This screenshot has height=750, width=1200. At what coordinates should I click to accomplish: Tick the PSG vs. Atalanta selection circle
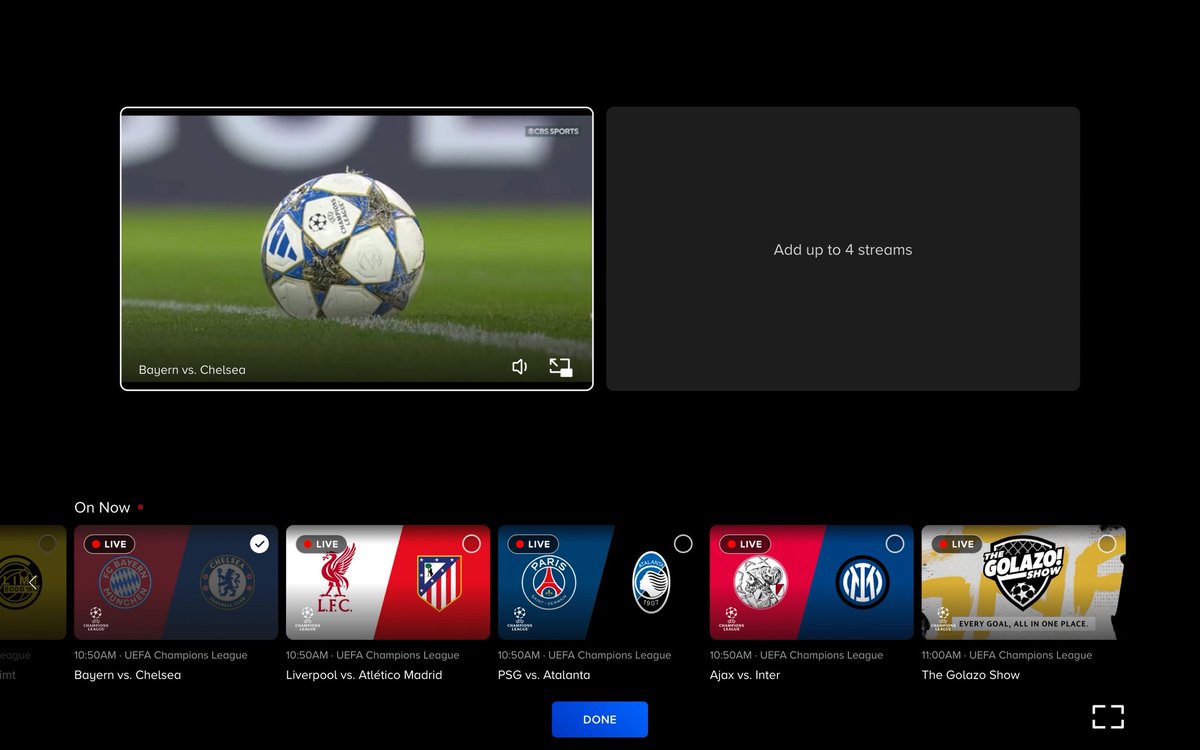[x=683, y=544]
